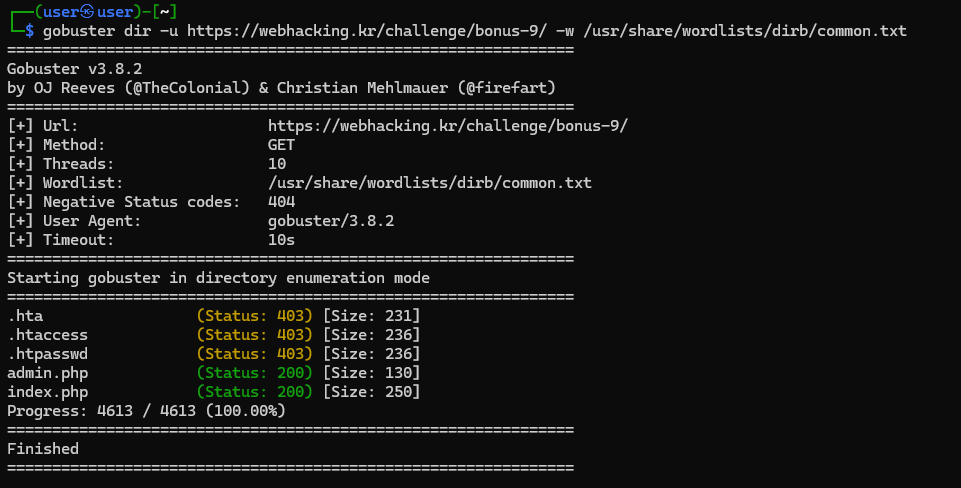The image size is (961, 488).
Task: Click the Method value 'GET'
Action: tap(281, 145)
